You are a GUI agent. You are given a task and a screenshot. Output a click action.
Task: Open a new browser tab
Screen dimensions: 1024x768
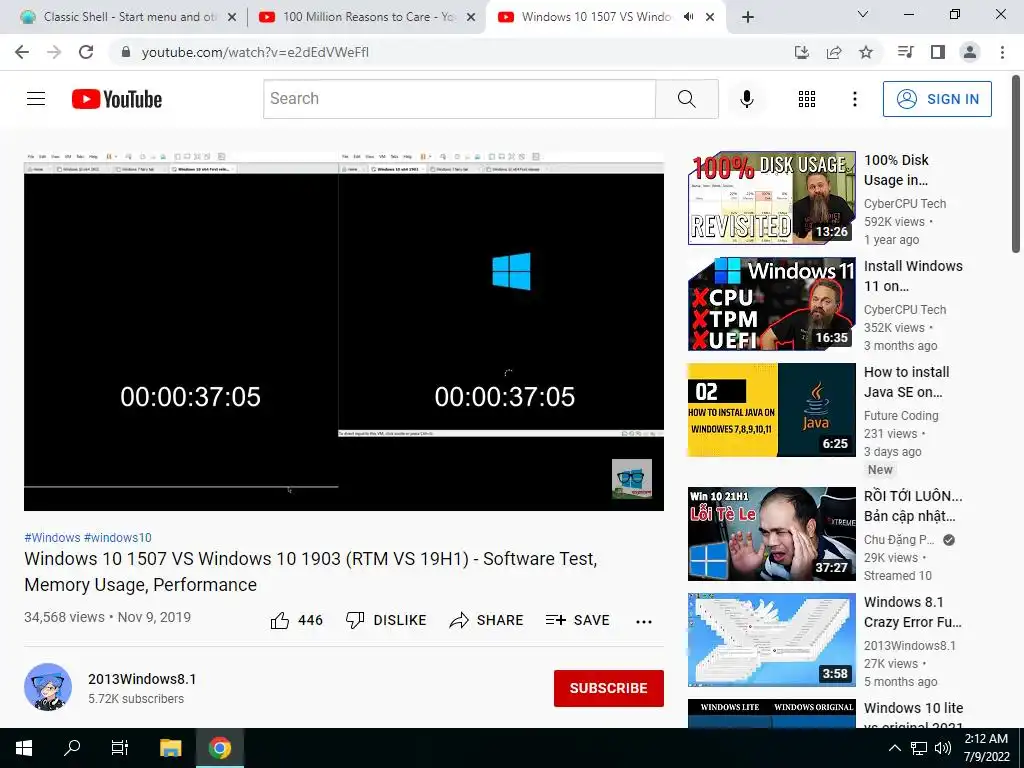748,17
